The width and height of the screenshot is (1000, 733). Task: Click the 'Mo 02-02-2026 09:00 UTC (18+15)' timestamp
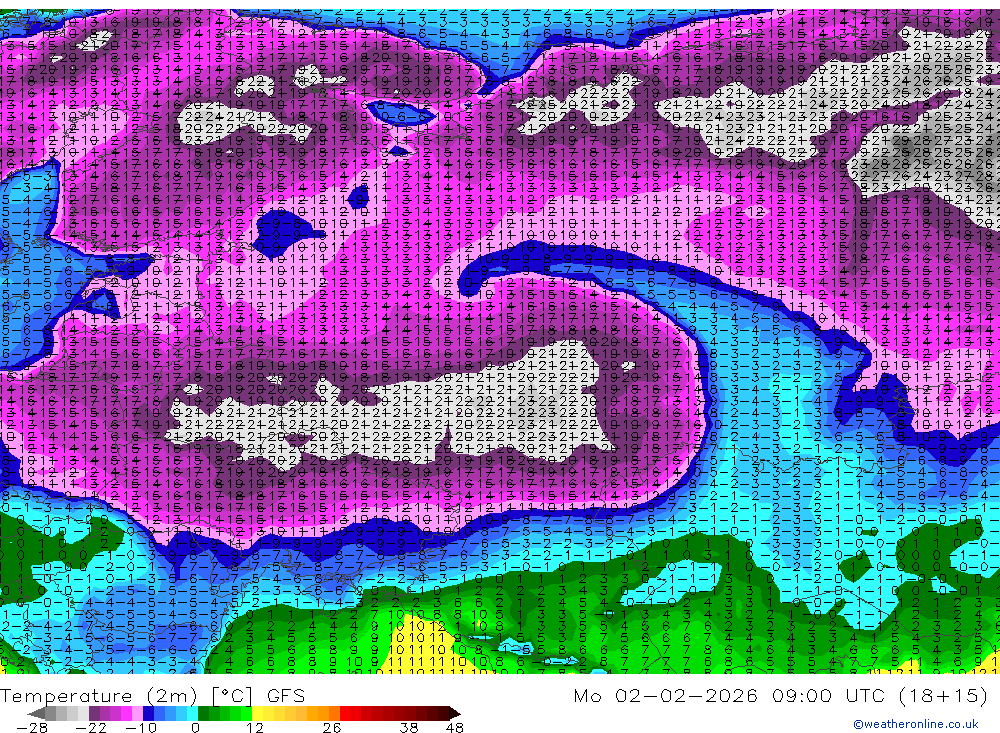pyautogui.click(x=781, y=695)
